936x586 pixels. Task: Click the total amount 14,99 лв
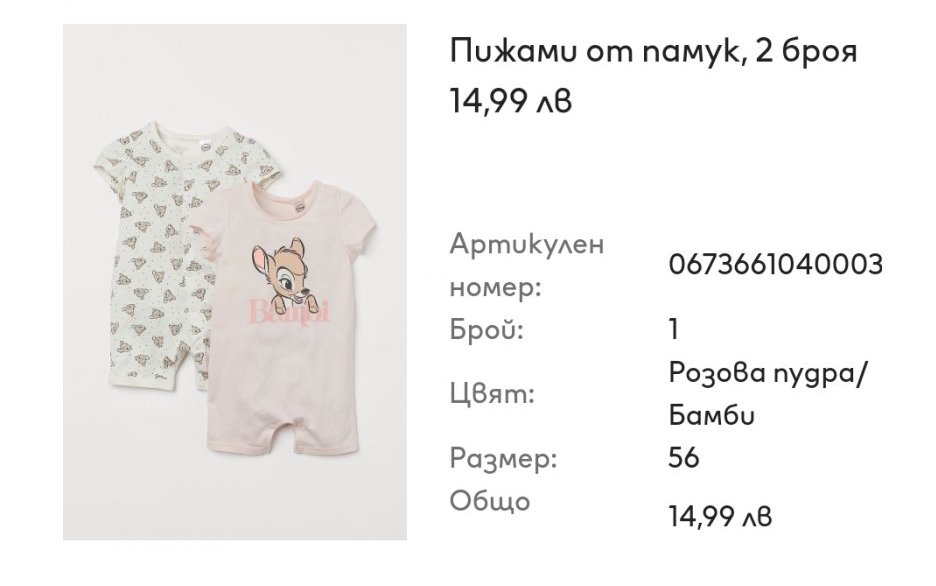(x=720, y=518)
